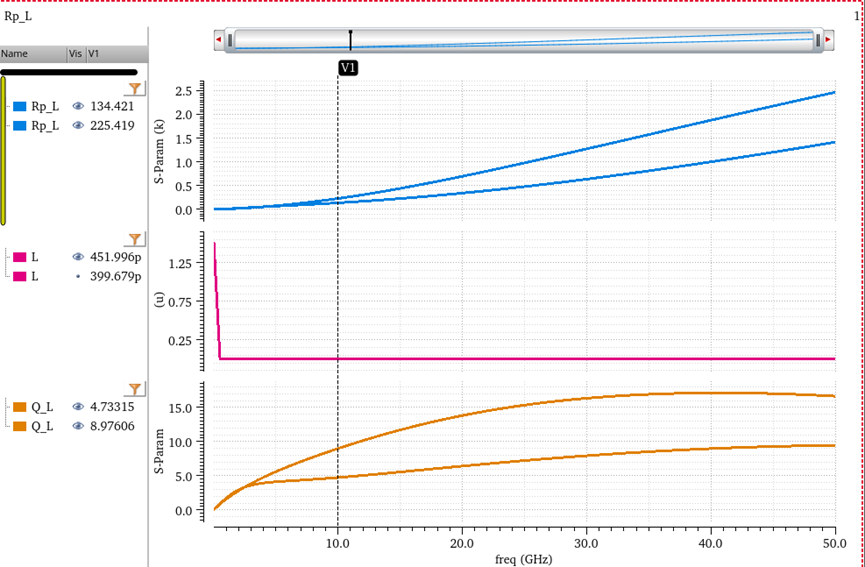This screenshot has height=567, width=865.
Task: Click the filter icon above the Rp_L traces
Action: (x=133, y=89)
